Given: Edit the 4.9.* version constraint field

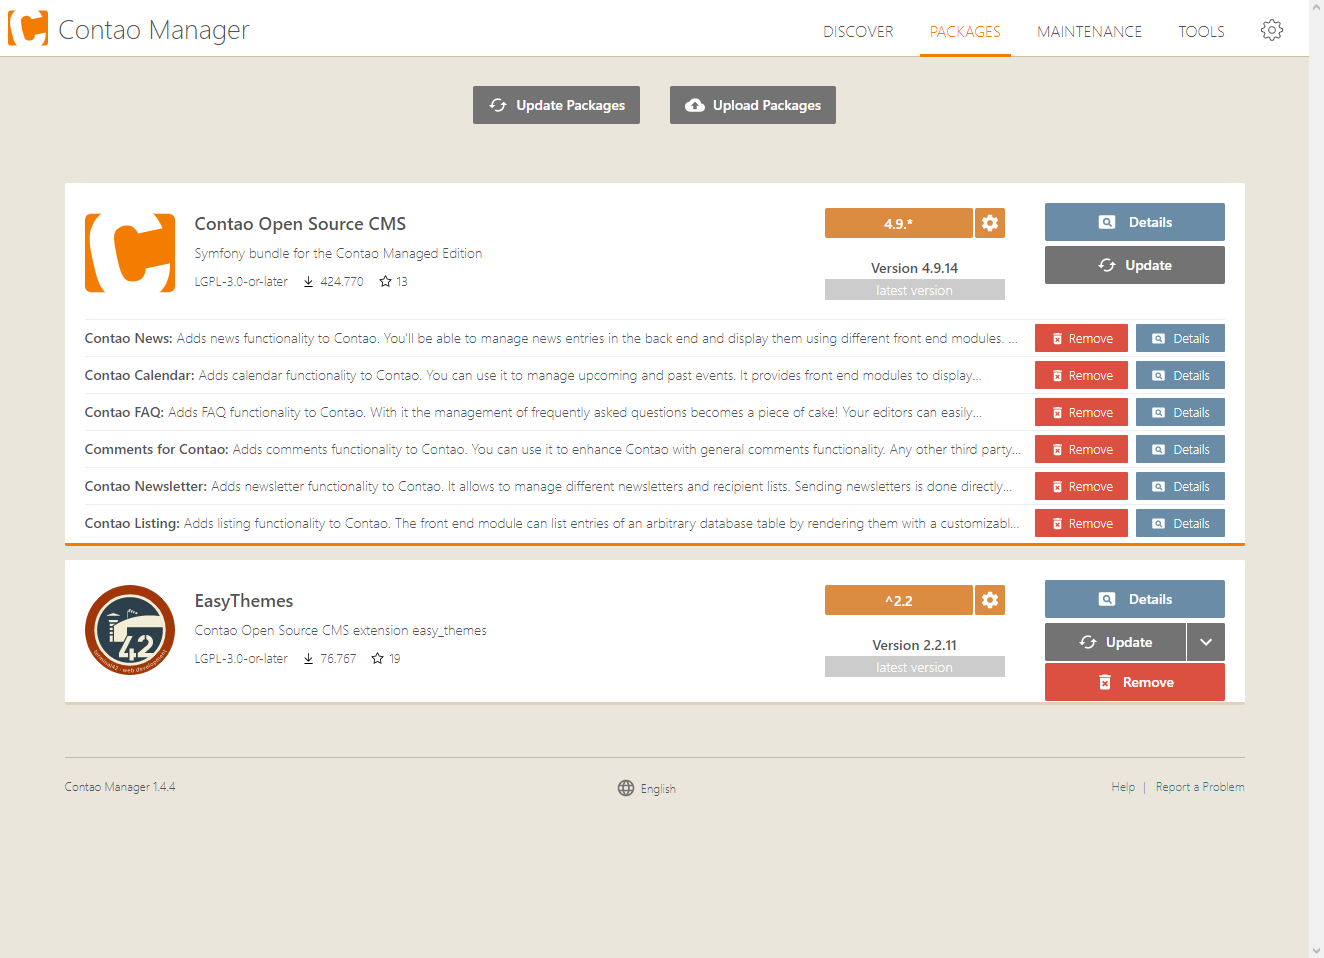Looking at the screenshot, I should pyautogui.click(x=898, y=223).
